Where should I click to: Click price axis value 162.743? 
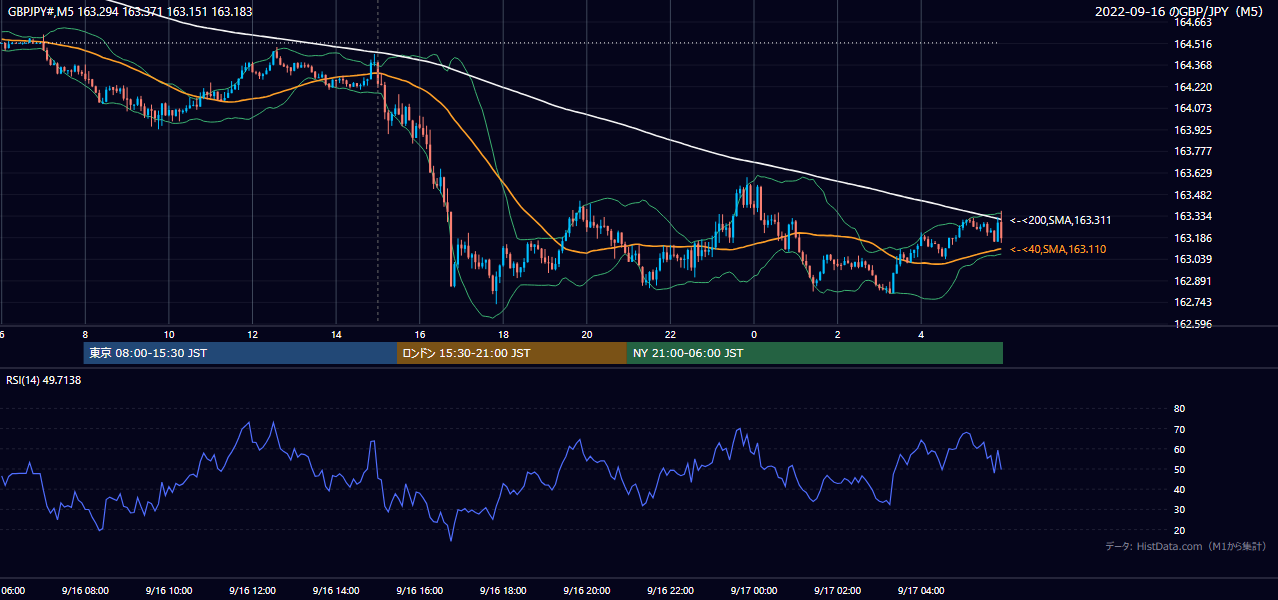(1193, 302)
